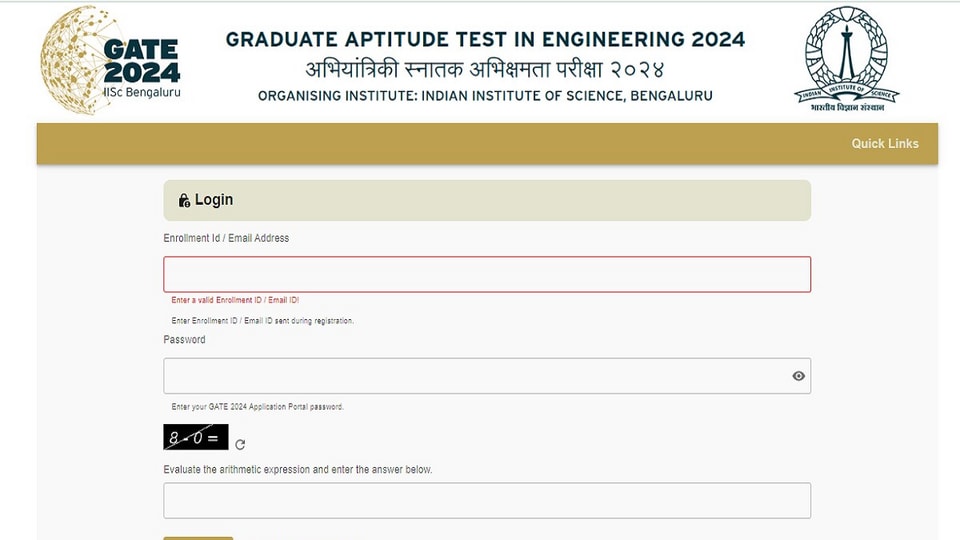Focus the captcha answer input box

tap(487, 500)
